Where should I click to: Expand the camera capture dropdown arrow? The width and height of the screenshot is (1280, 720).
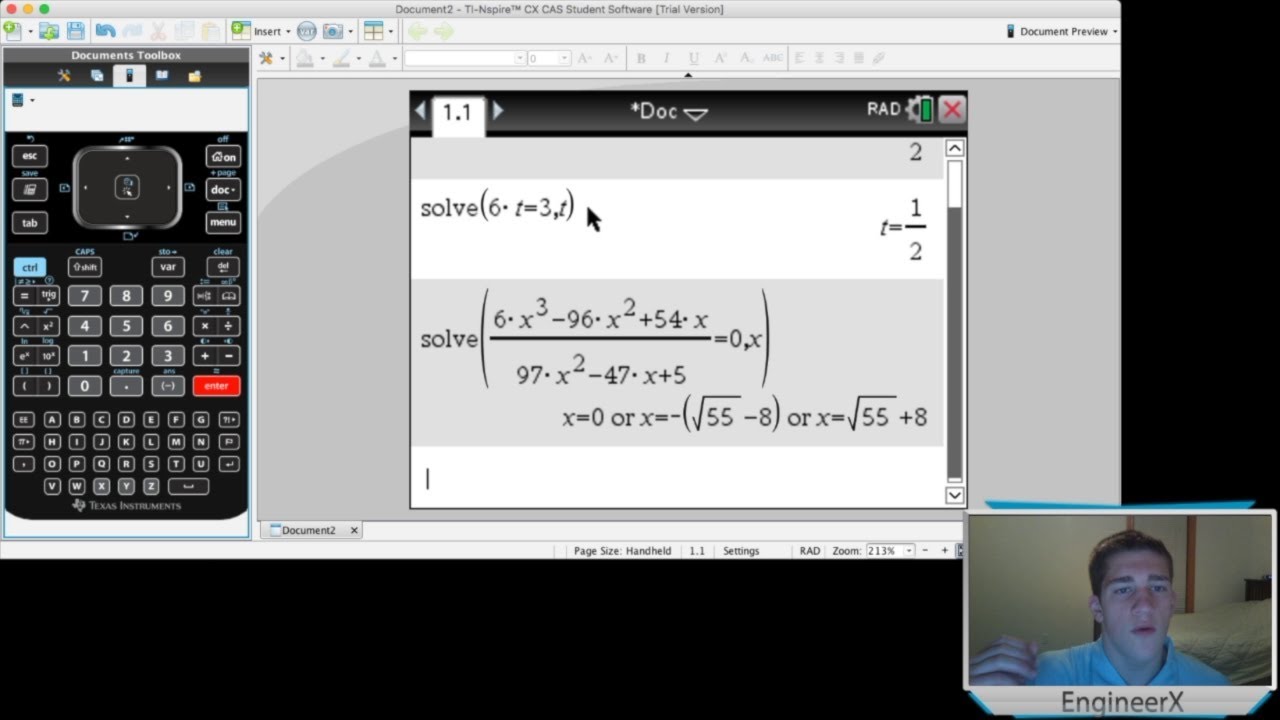[x=350, y=32]
